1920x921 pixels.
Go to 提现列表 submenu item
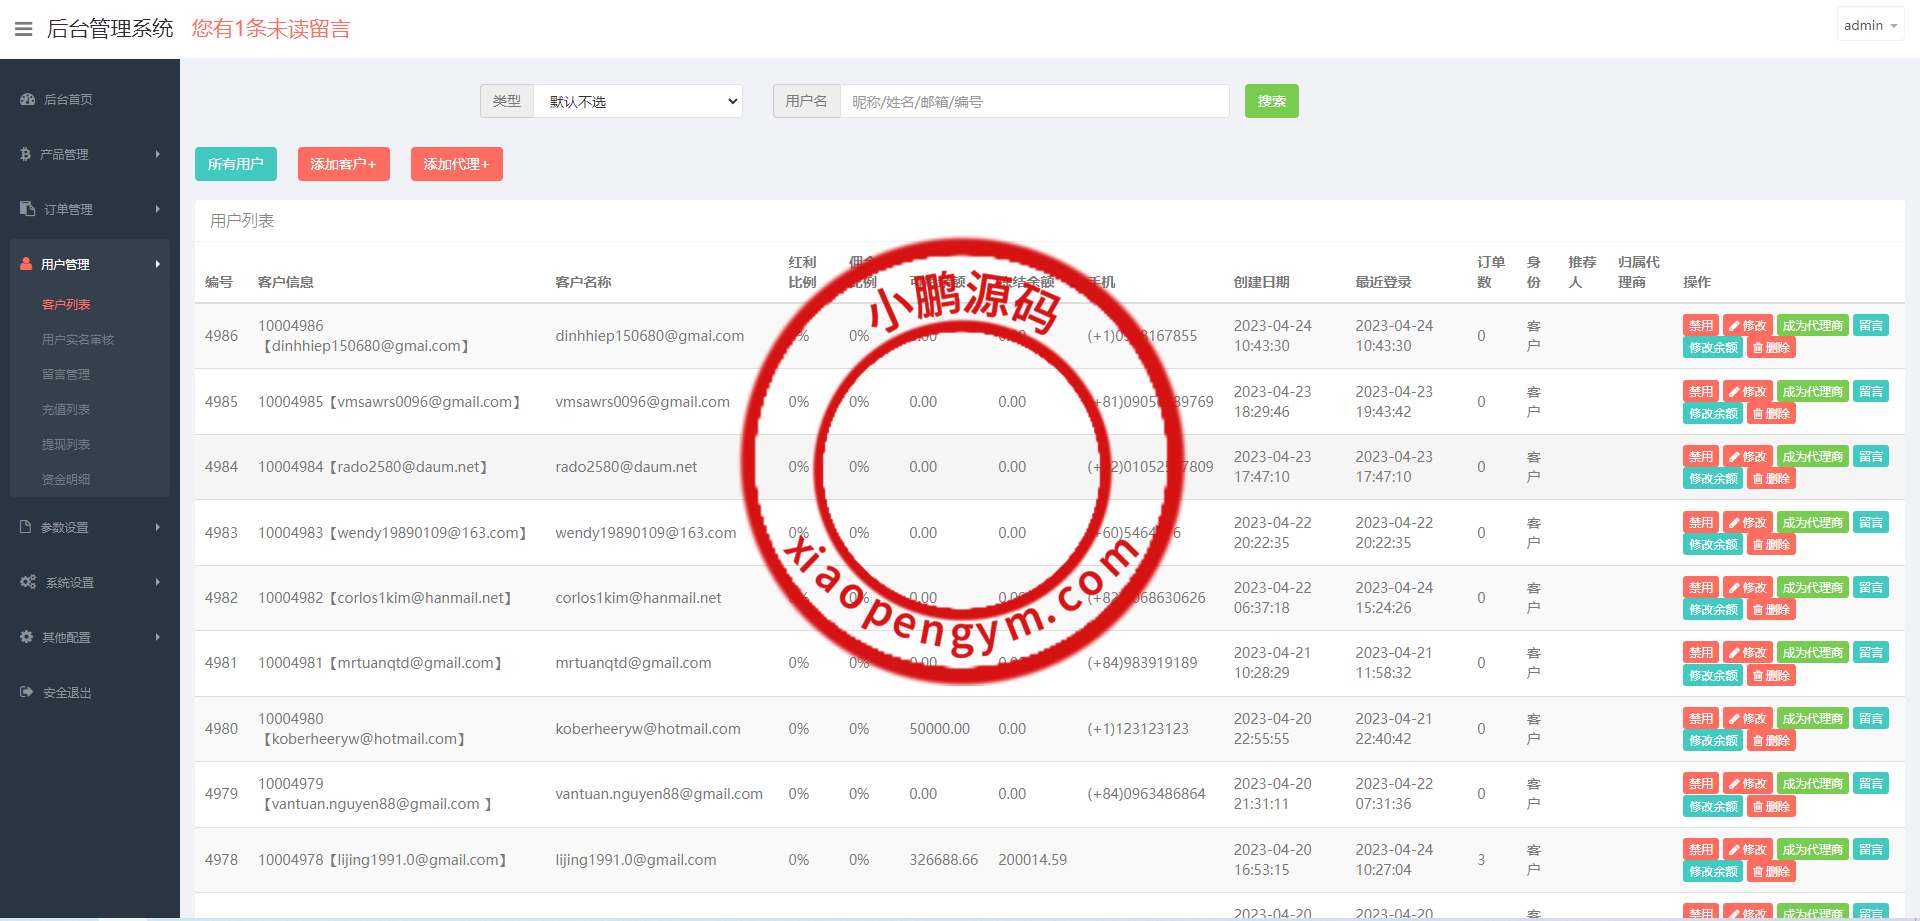tap(66, 445)
